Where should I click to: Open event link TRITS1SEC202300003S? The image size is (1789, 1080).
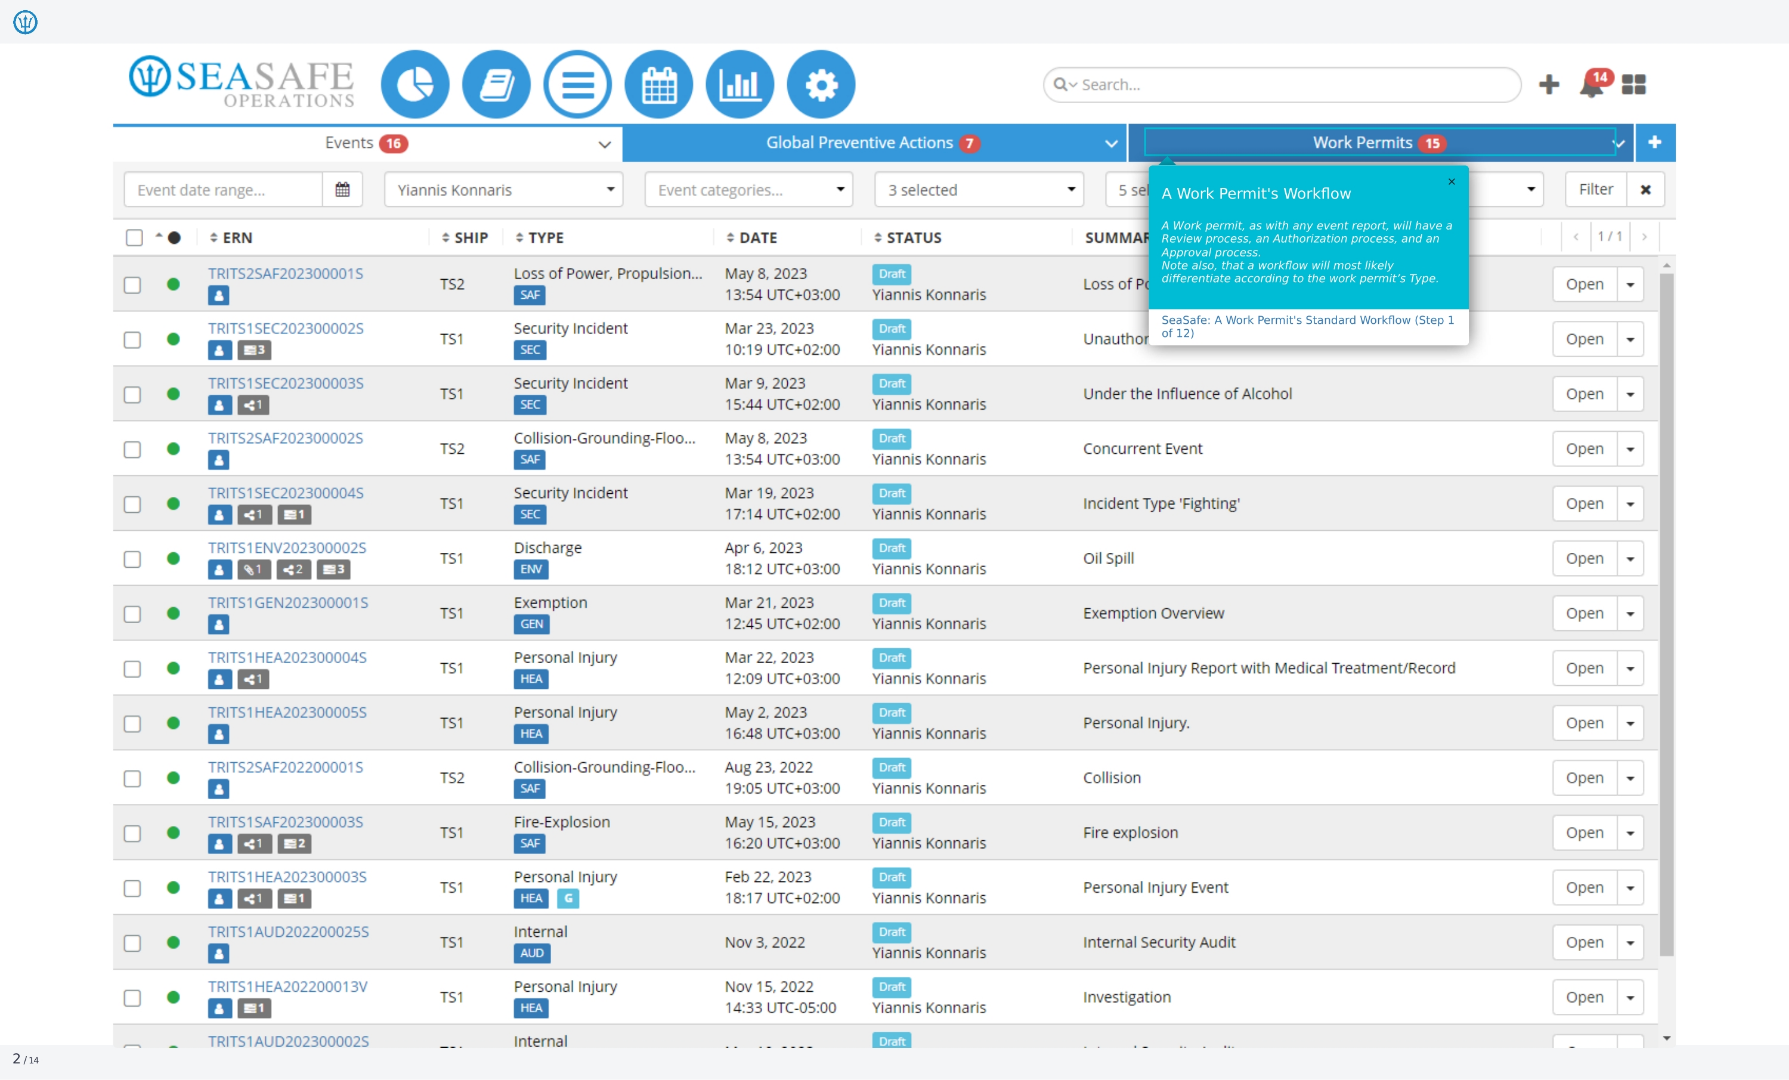coord(286,383)
